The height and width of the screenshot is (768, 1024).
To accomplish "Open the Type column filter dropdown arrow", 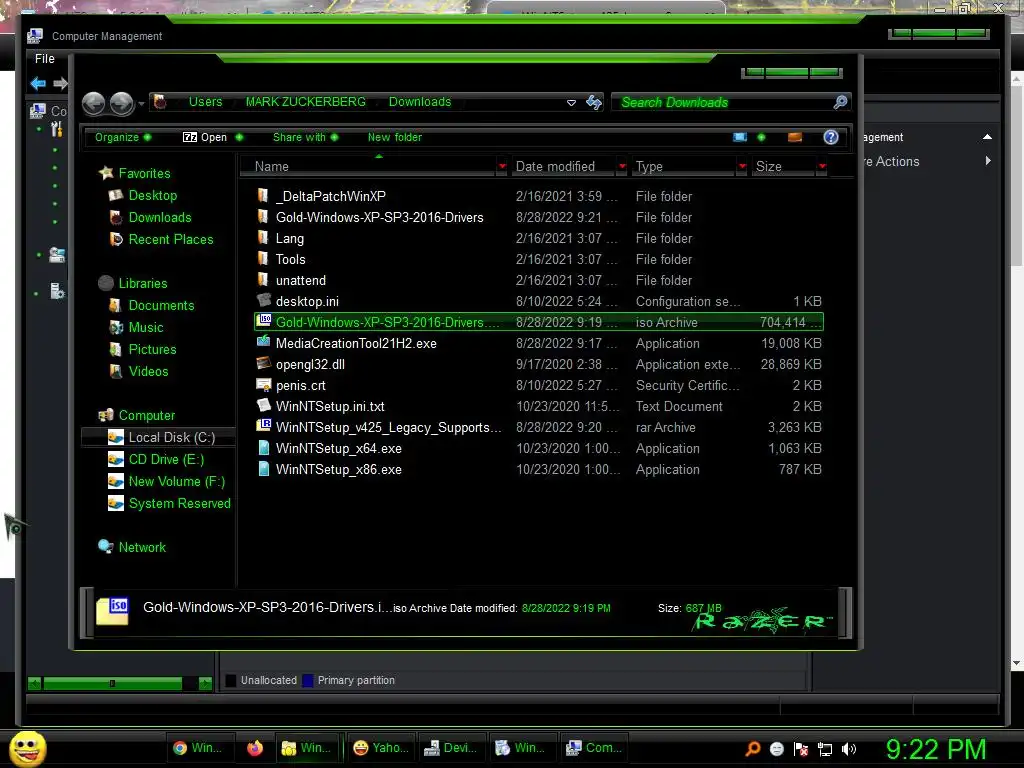I will point(742,167).
